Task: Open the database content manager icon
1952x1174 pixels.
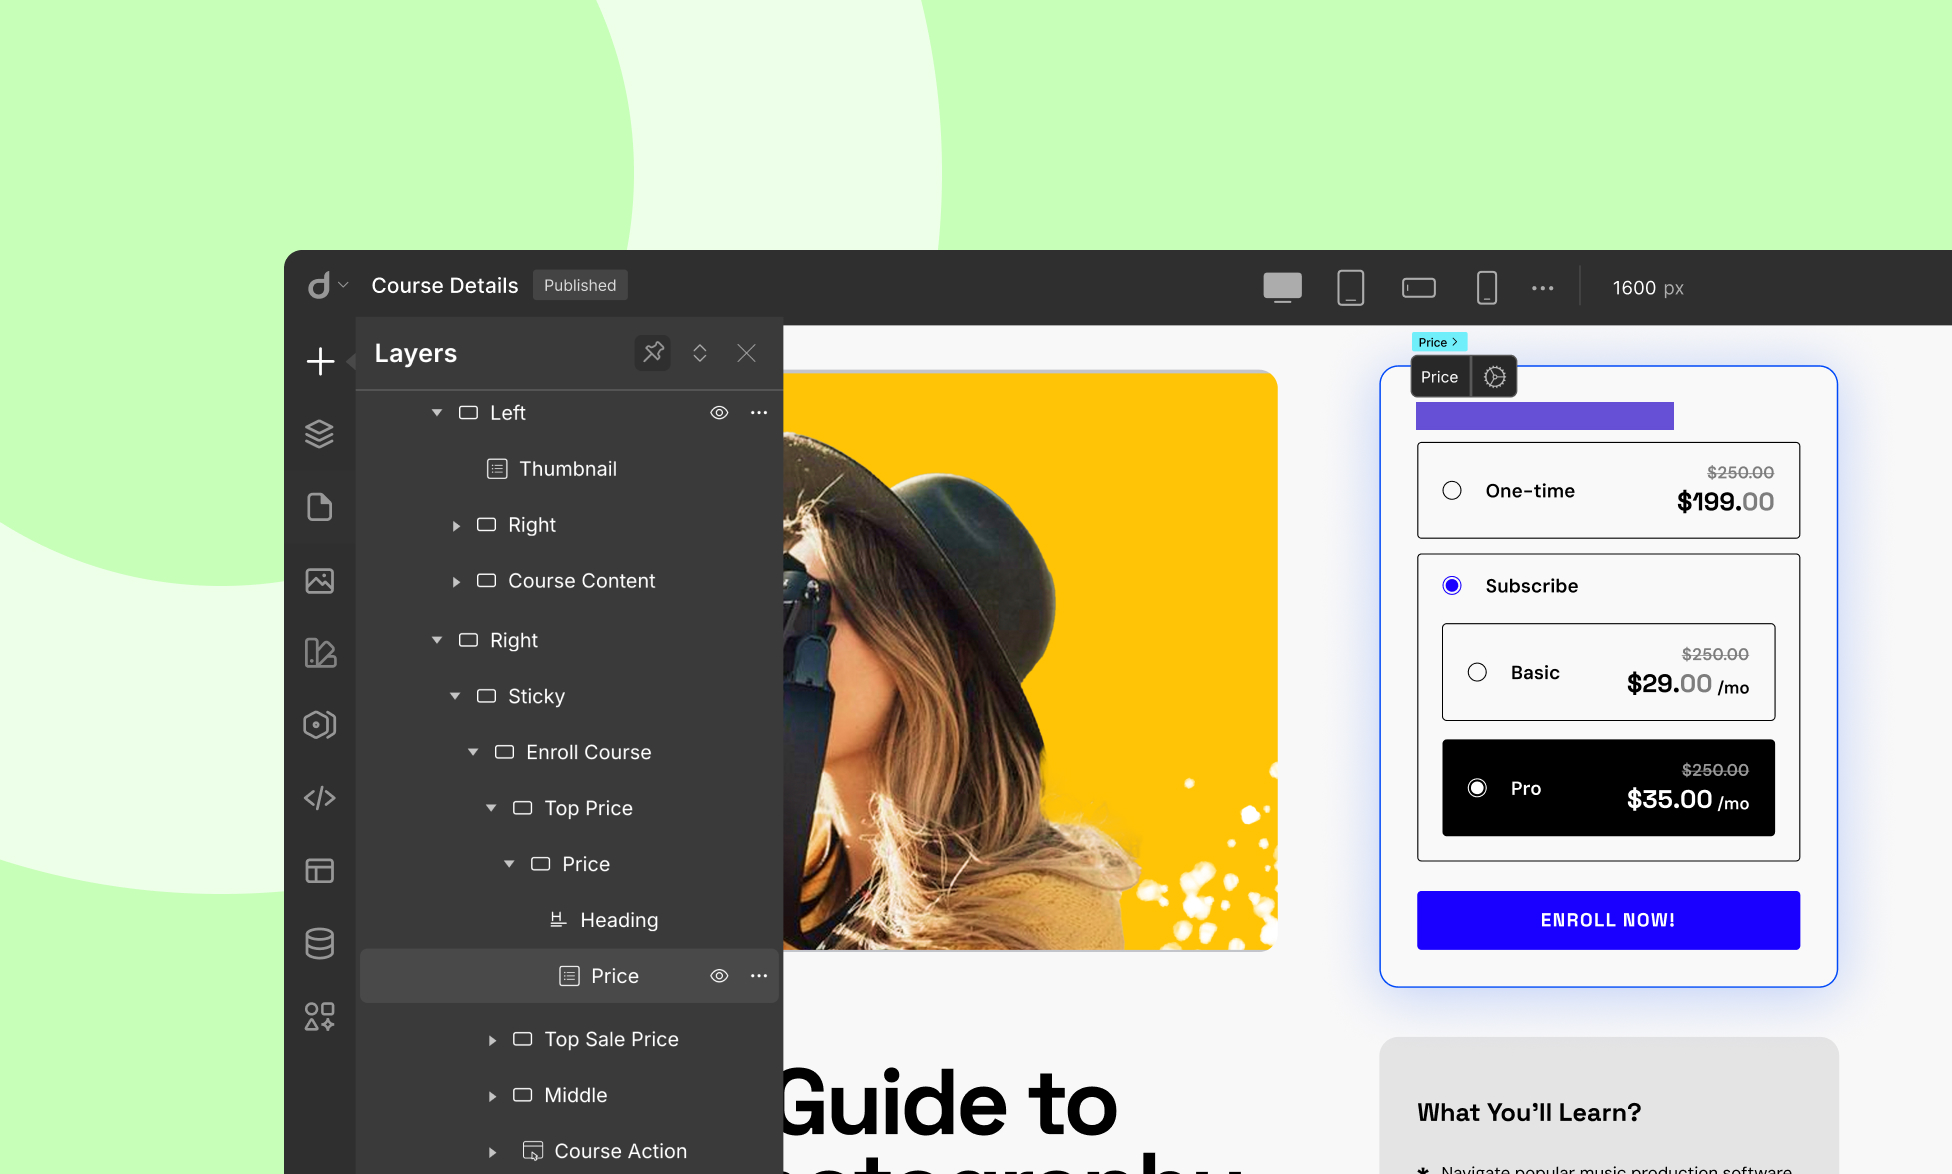Action: (x=320, y=943)
